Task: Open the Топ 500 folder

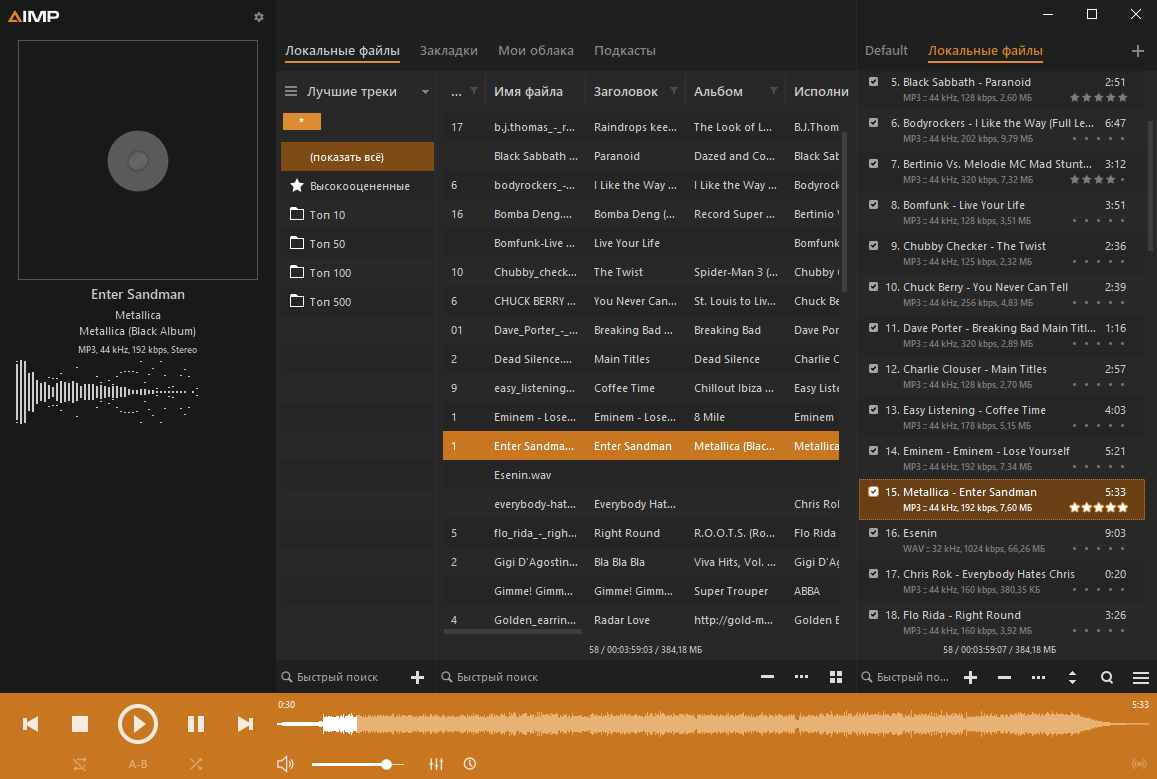Action: pos(357,302)
